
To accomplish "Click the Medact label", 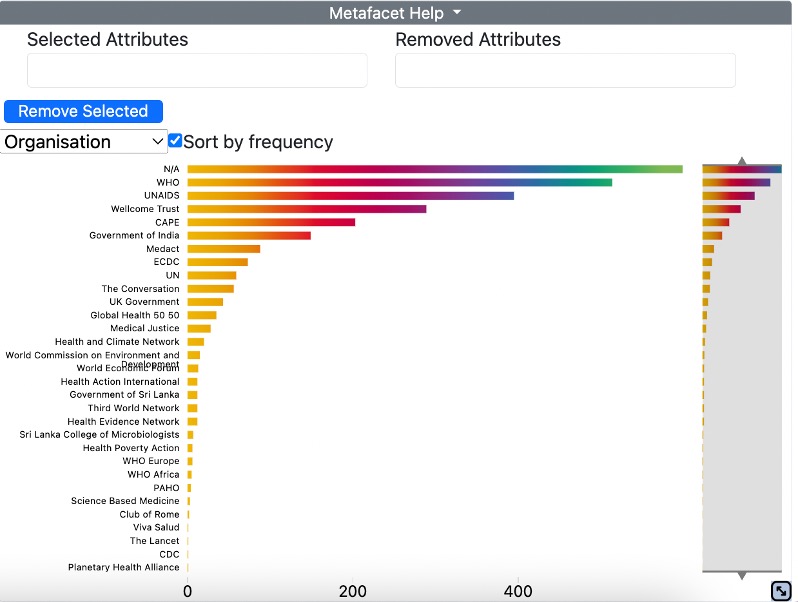I will (x=163, y=249).
